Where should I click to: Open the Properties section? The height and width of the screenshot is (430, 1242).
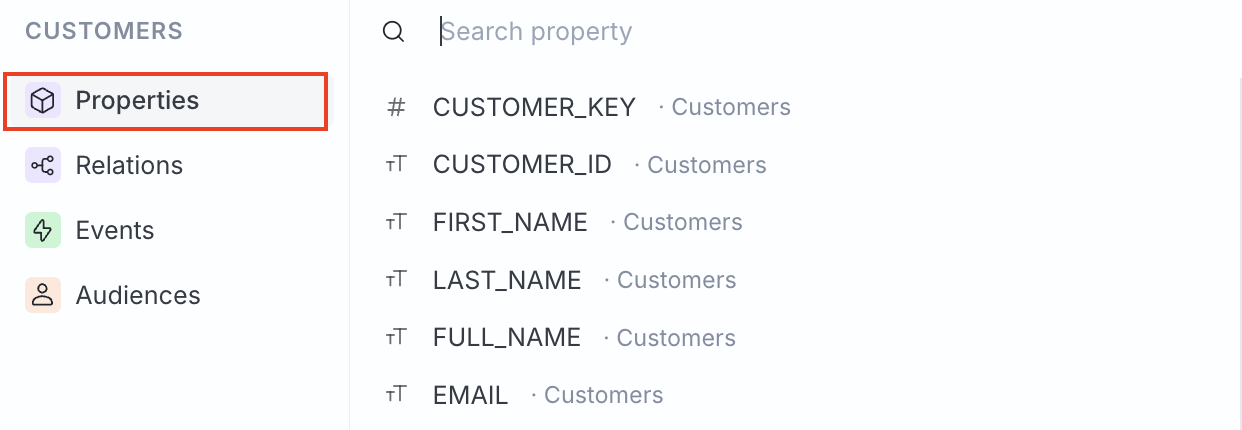(x=137, y=101)
